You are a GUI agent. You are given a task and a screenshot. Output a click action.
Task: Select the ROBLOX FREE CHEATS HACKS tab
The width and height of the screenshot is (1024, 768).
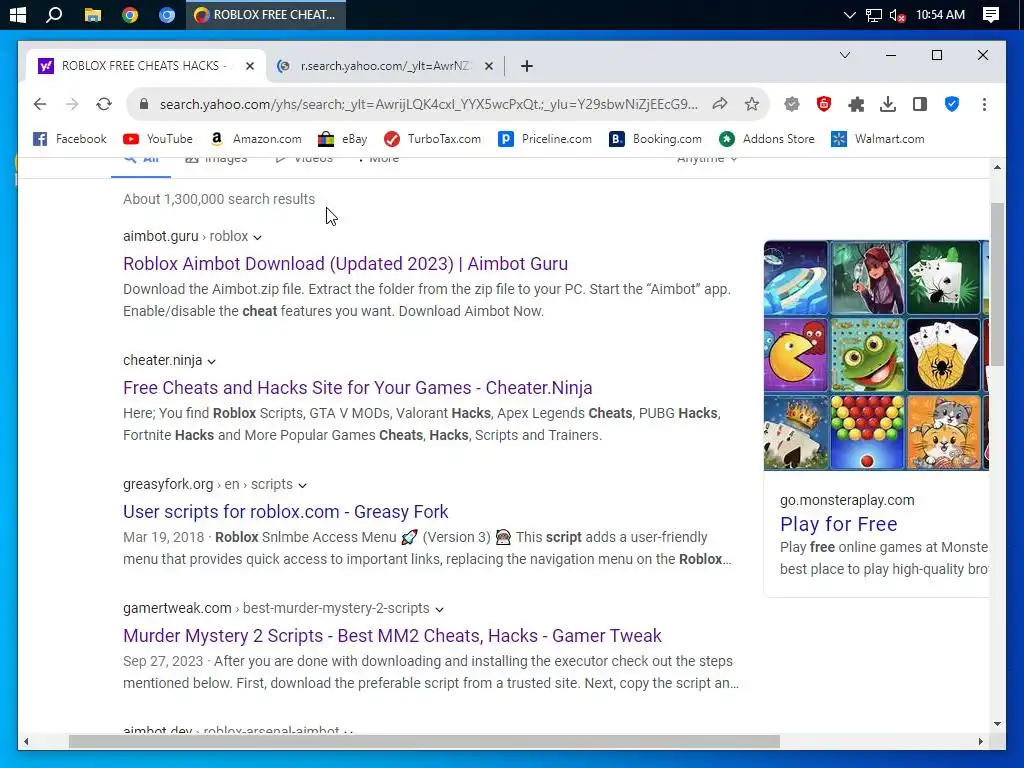tap(146, 66)
